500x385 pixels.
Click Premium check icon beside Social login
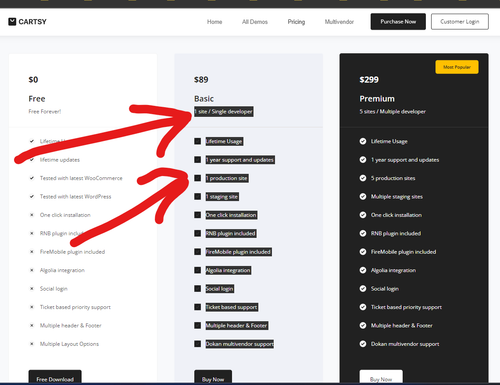(363, 289)
